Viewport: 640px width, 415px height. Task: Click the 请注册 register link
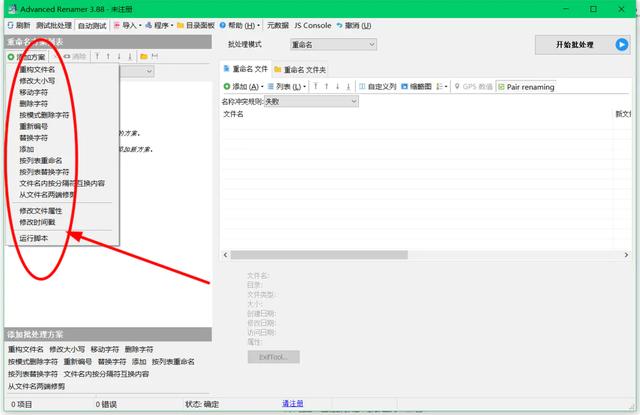click(293, 404)
